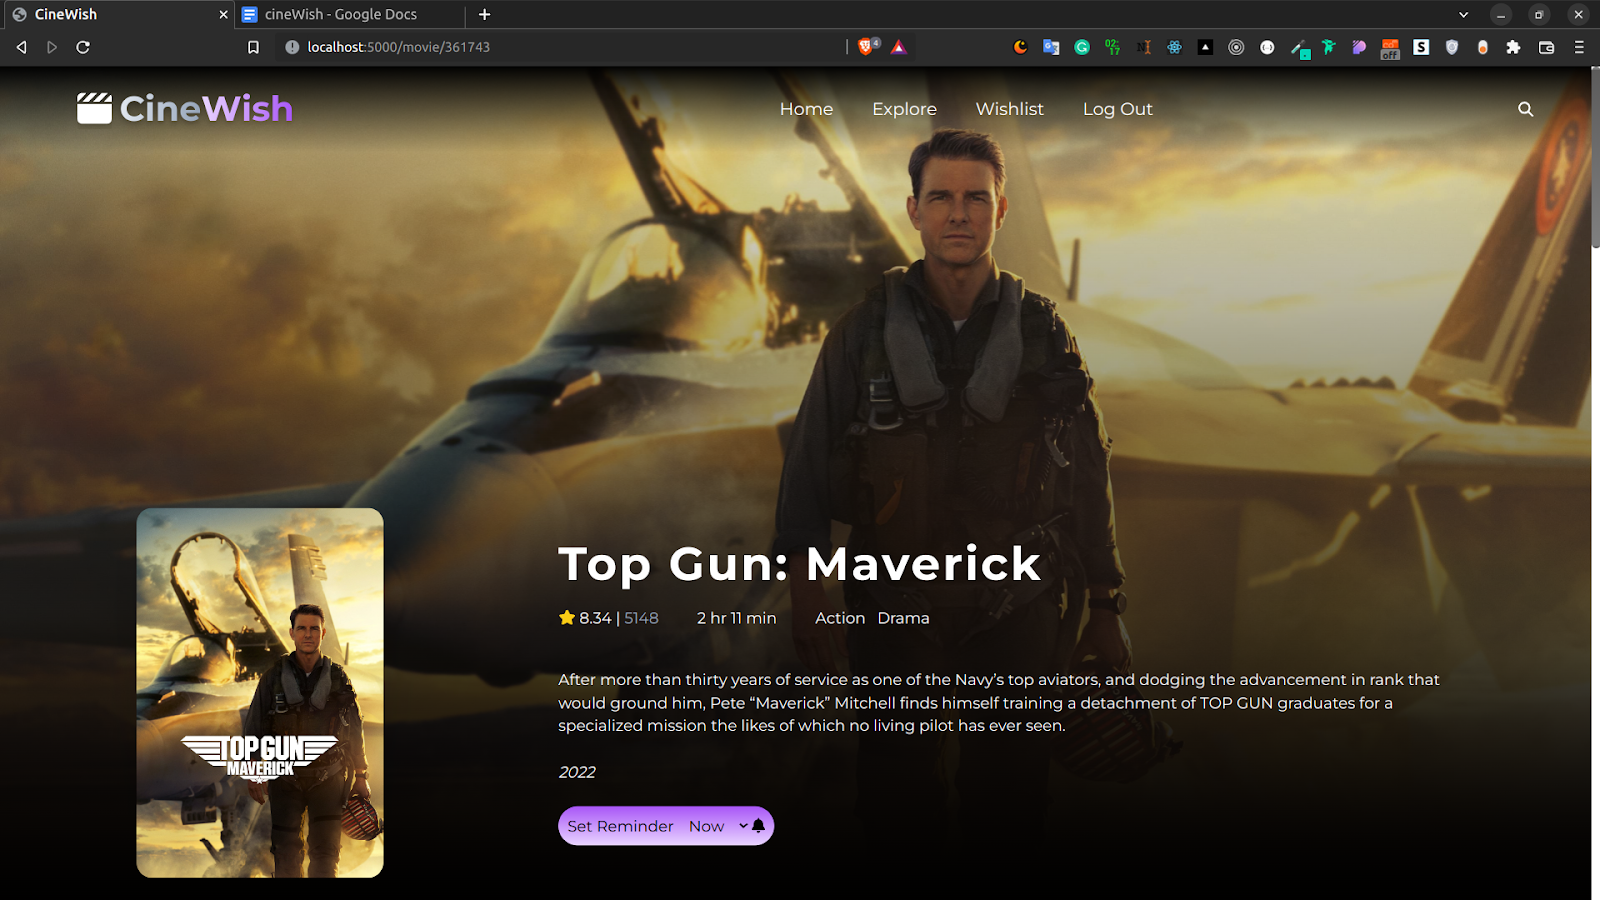Click the page vertical scrollbar thumb

point(1595,158)
